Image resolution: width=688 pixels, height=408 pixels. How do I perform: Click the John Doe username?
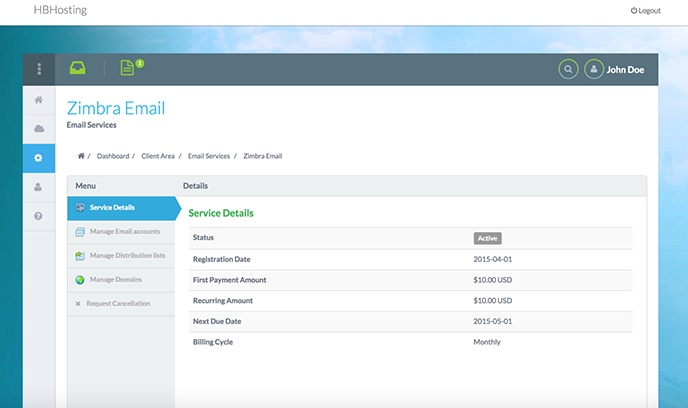pos(625,70)
